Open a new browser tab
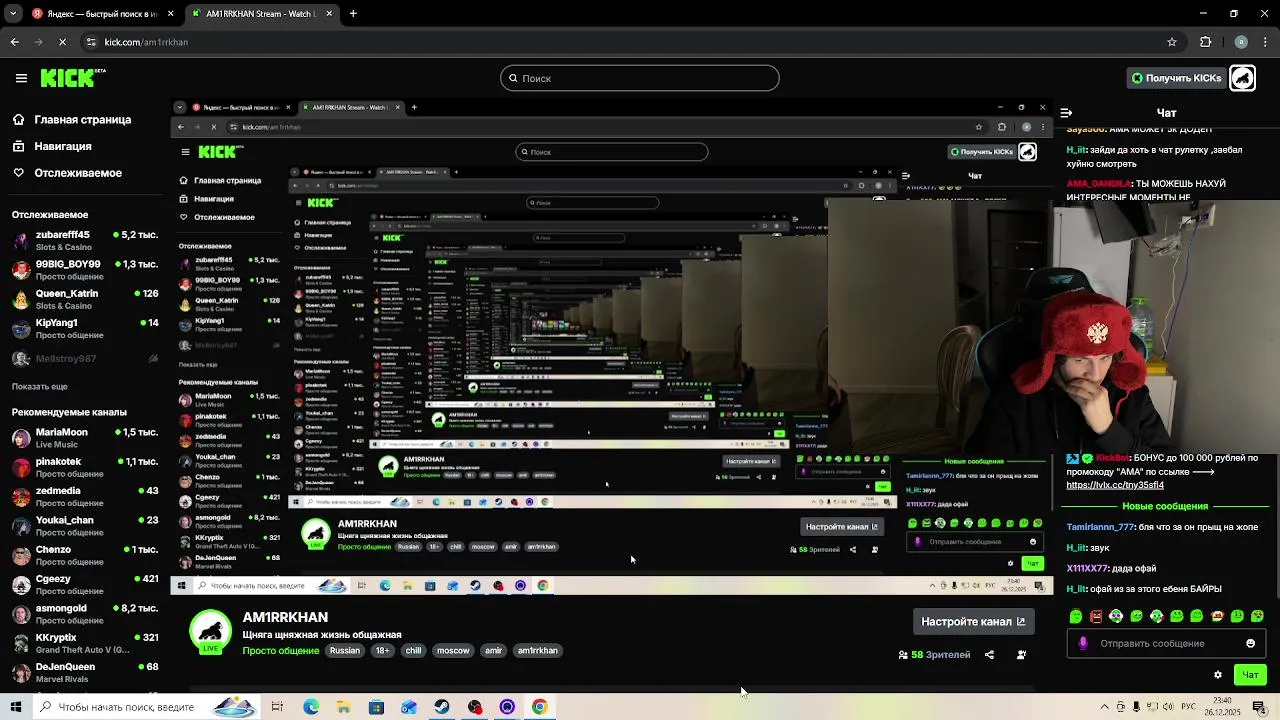 click(x=353, y=14)
